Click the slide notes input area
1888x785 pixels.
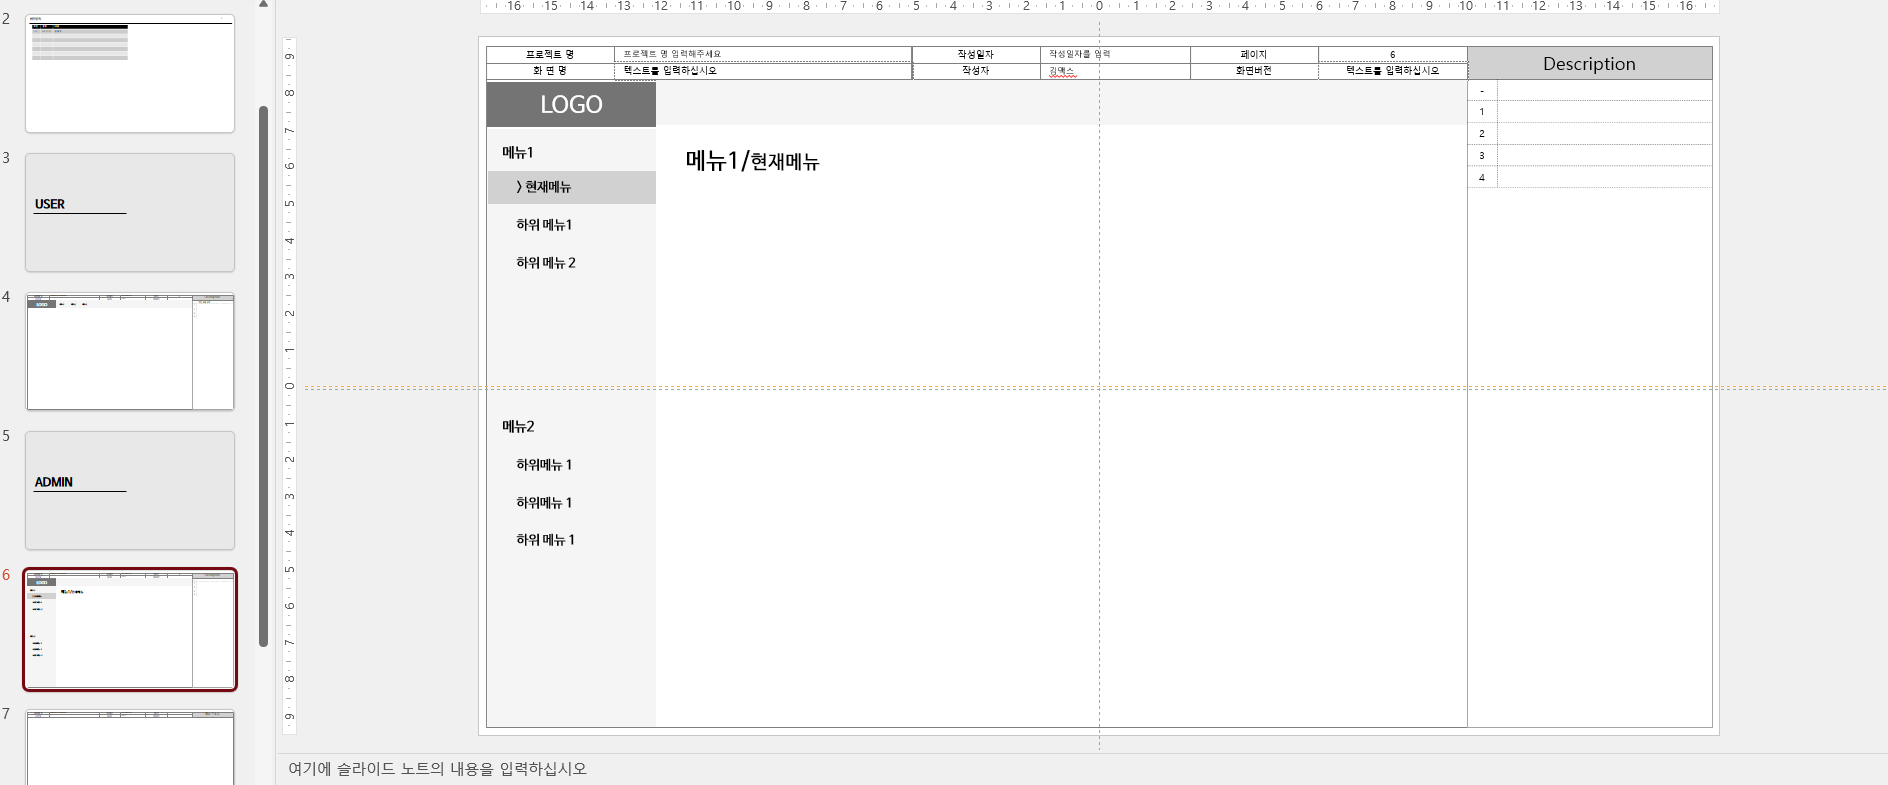[x=1080, y=769]
